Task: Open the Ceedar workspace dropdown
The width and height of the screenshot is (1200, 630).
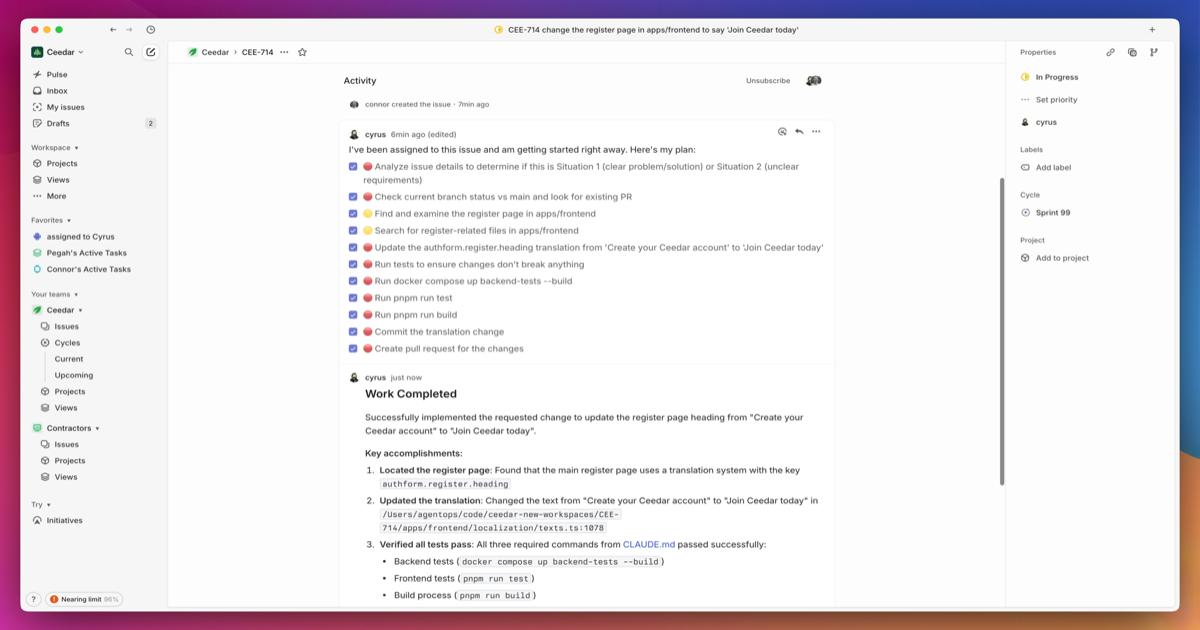Action: 58,52
